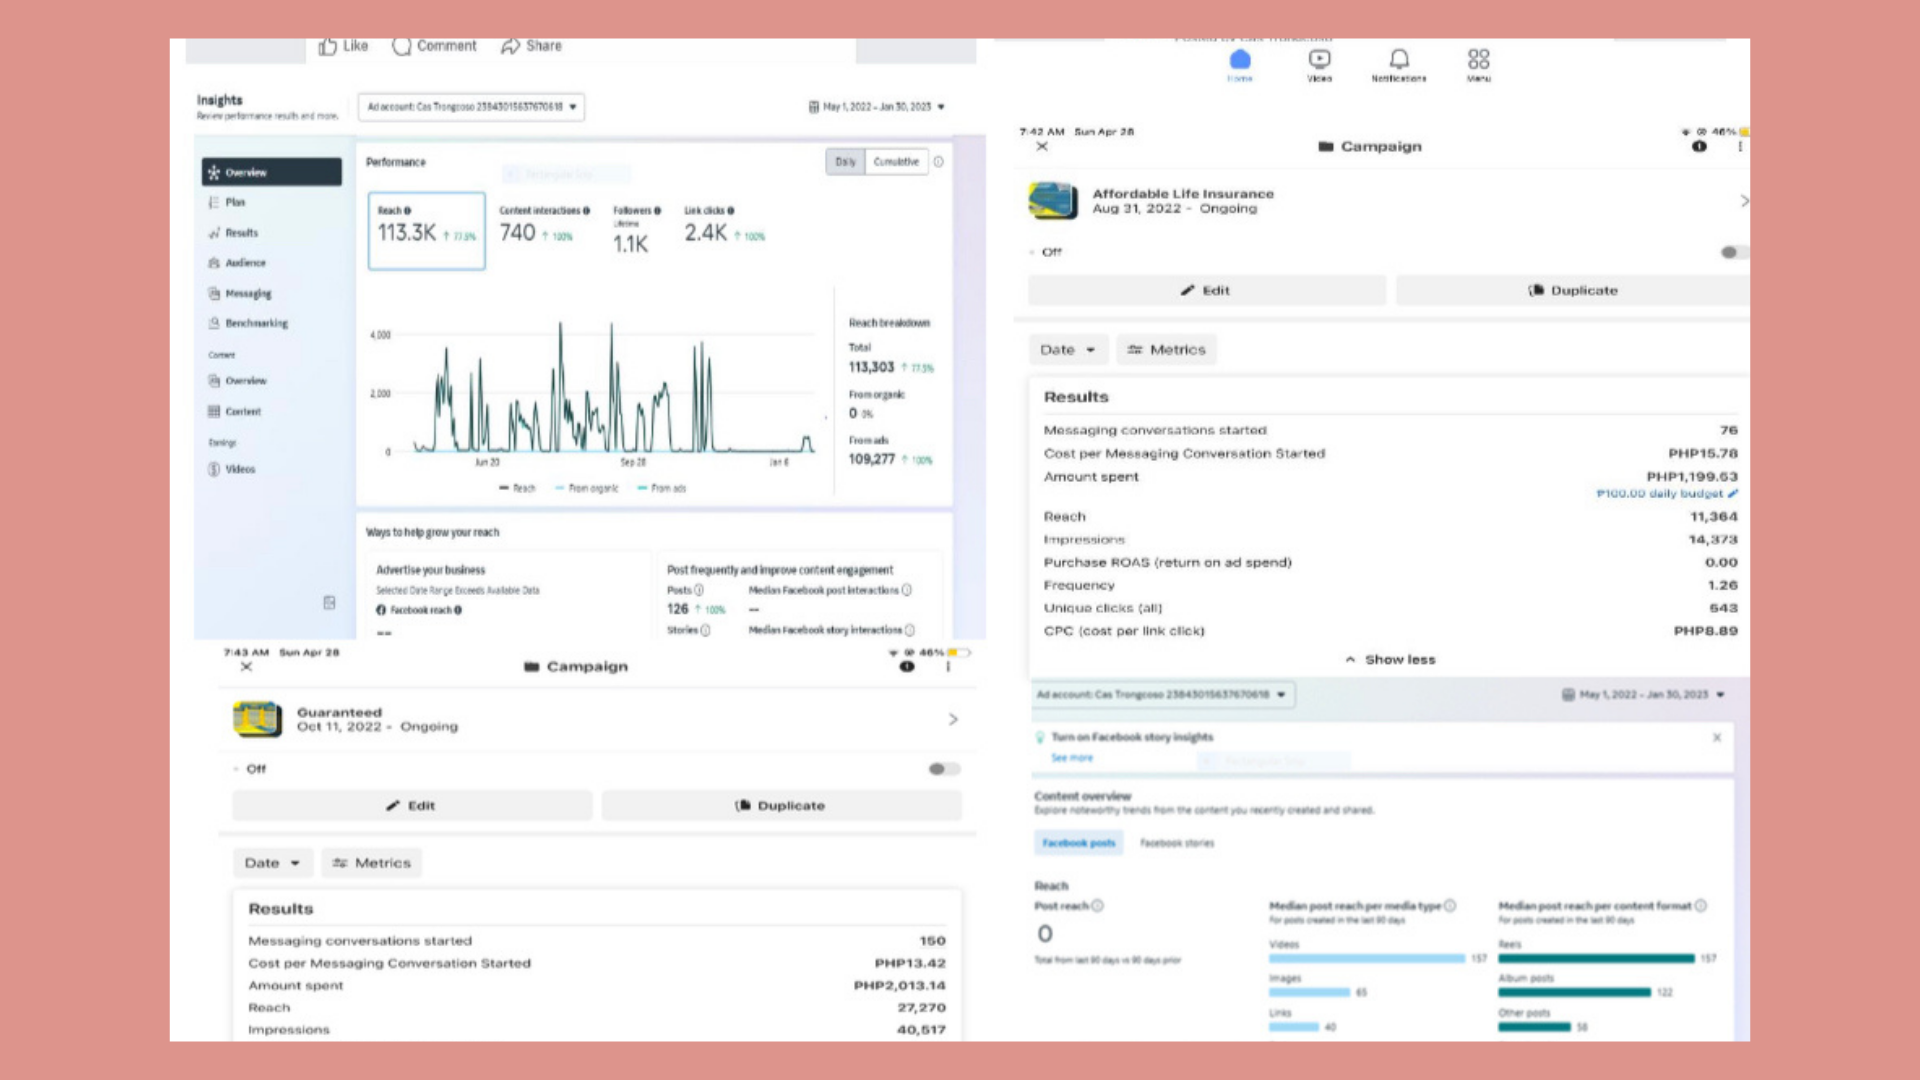Viewport: 1920px width, 1080px height.
Task: Duplicate the Guaranteed campaign
Action: [781, 806]
